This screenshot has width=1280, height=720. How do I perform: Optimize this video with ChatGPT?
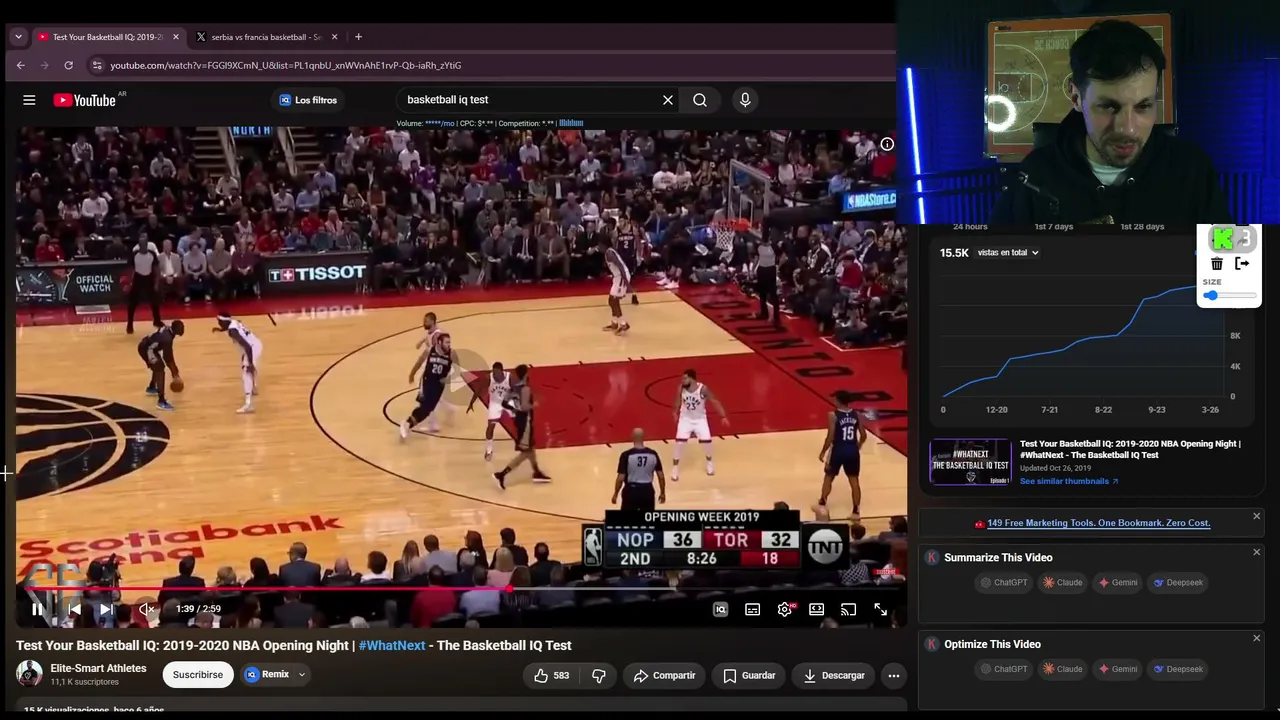1004,669
